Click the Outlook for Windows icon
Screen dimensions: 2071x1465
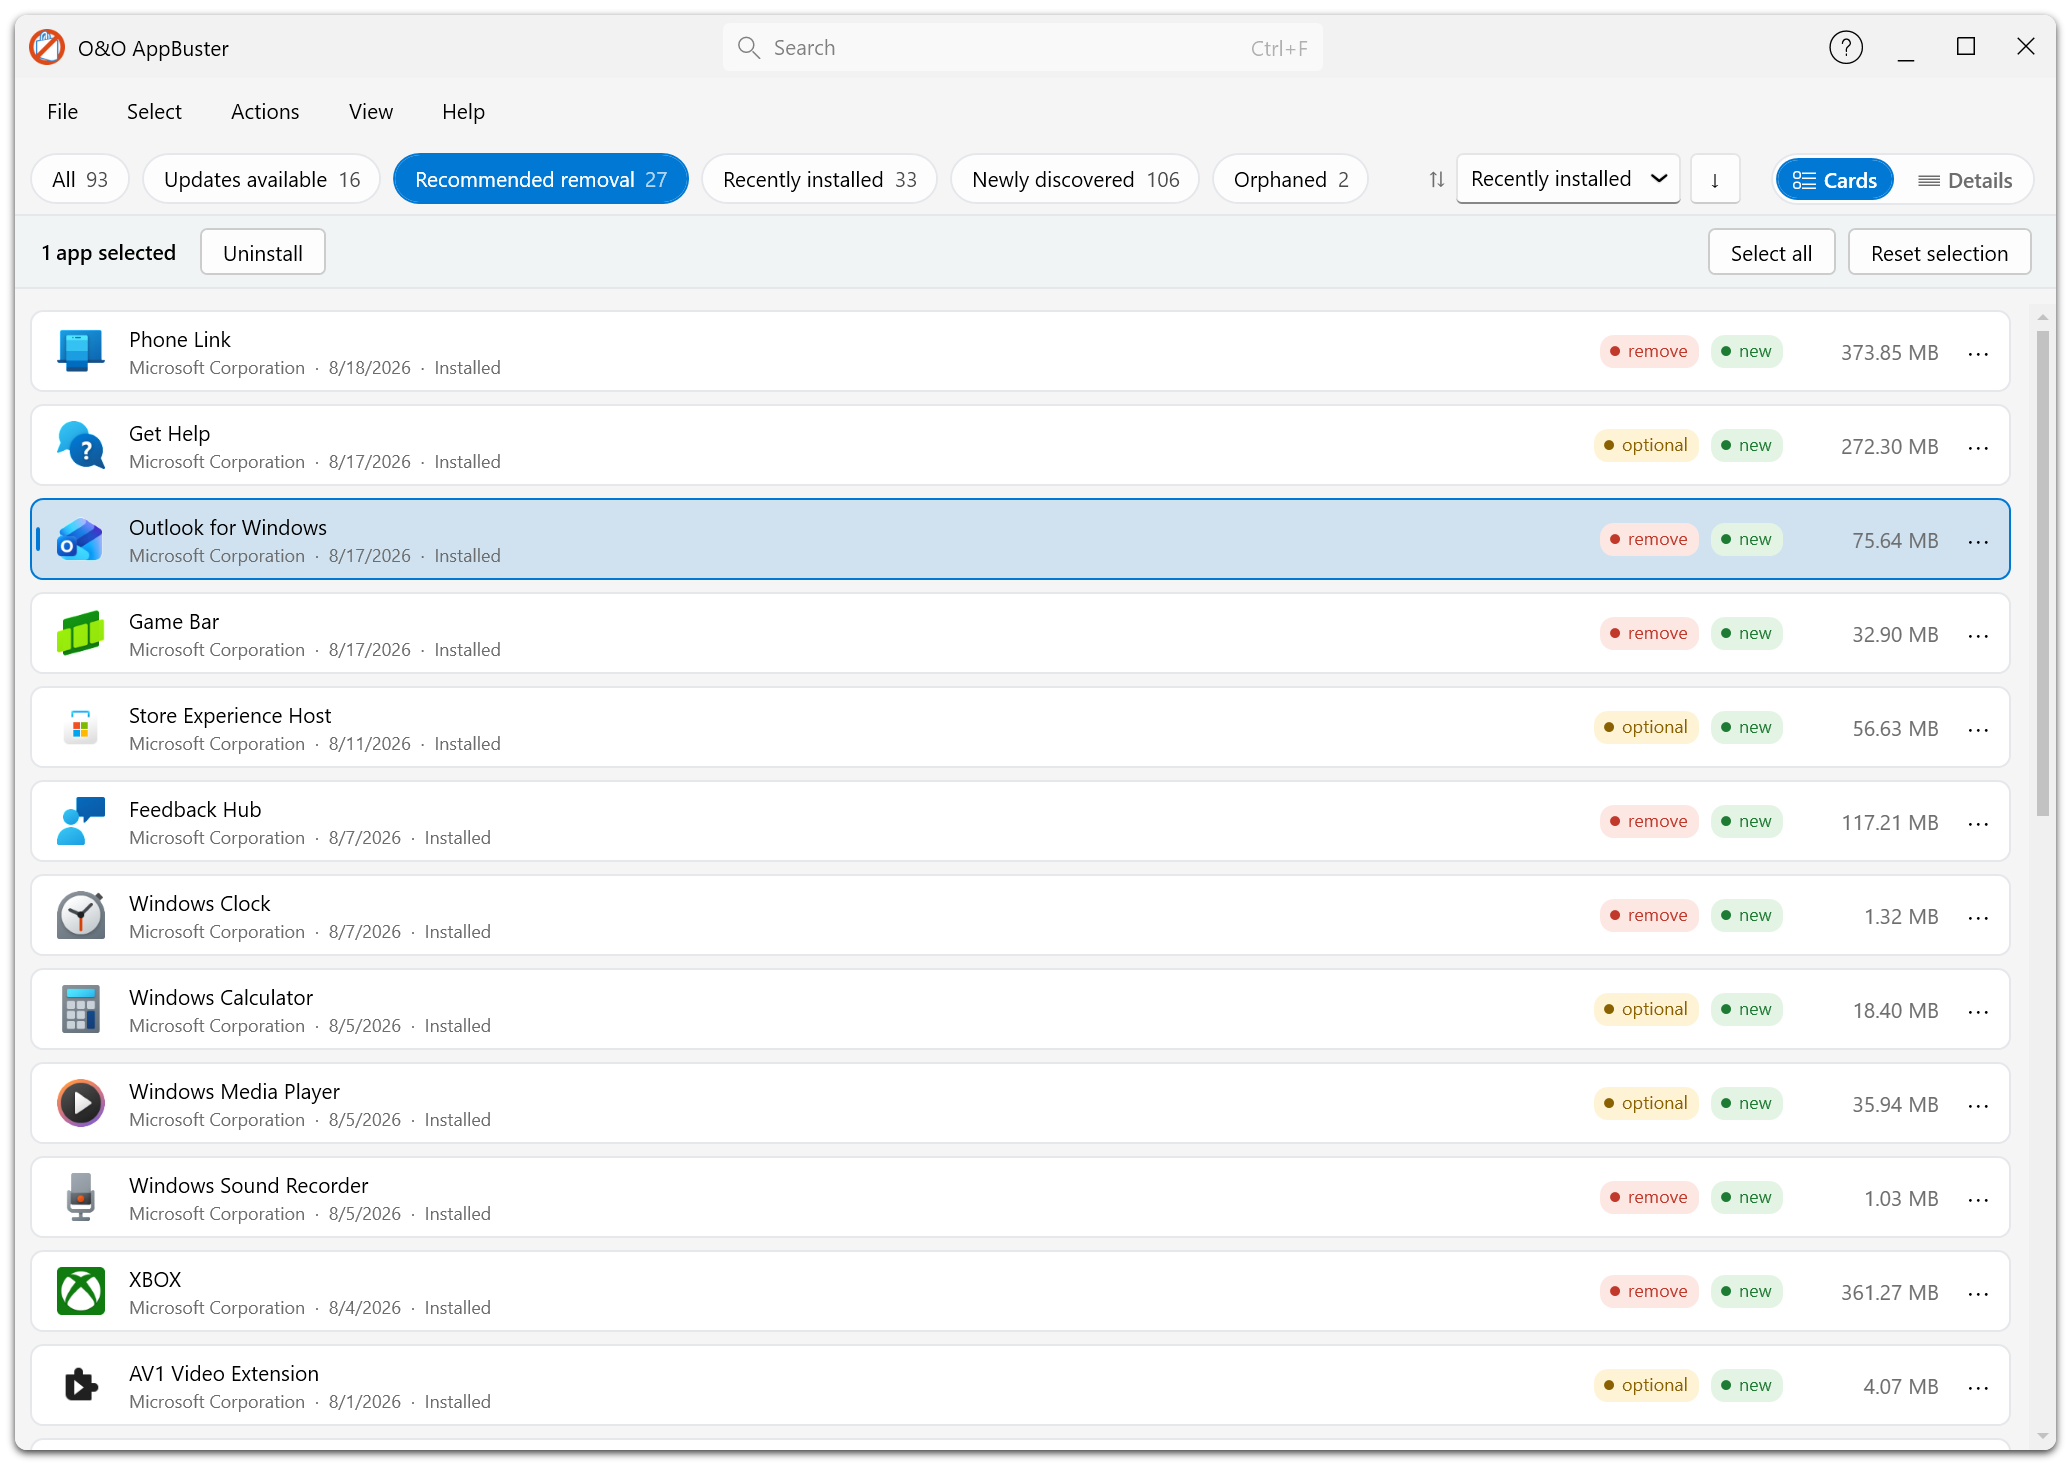80,539
